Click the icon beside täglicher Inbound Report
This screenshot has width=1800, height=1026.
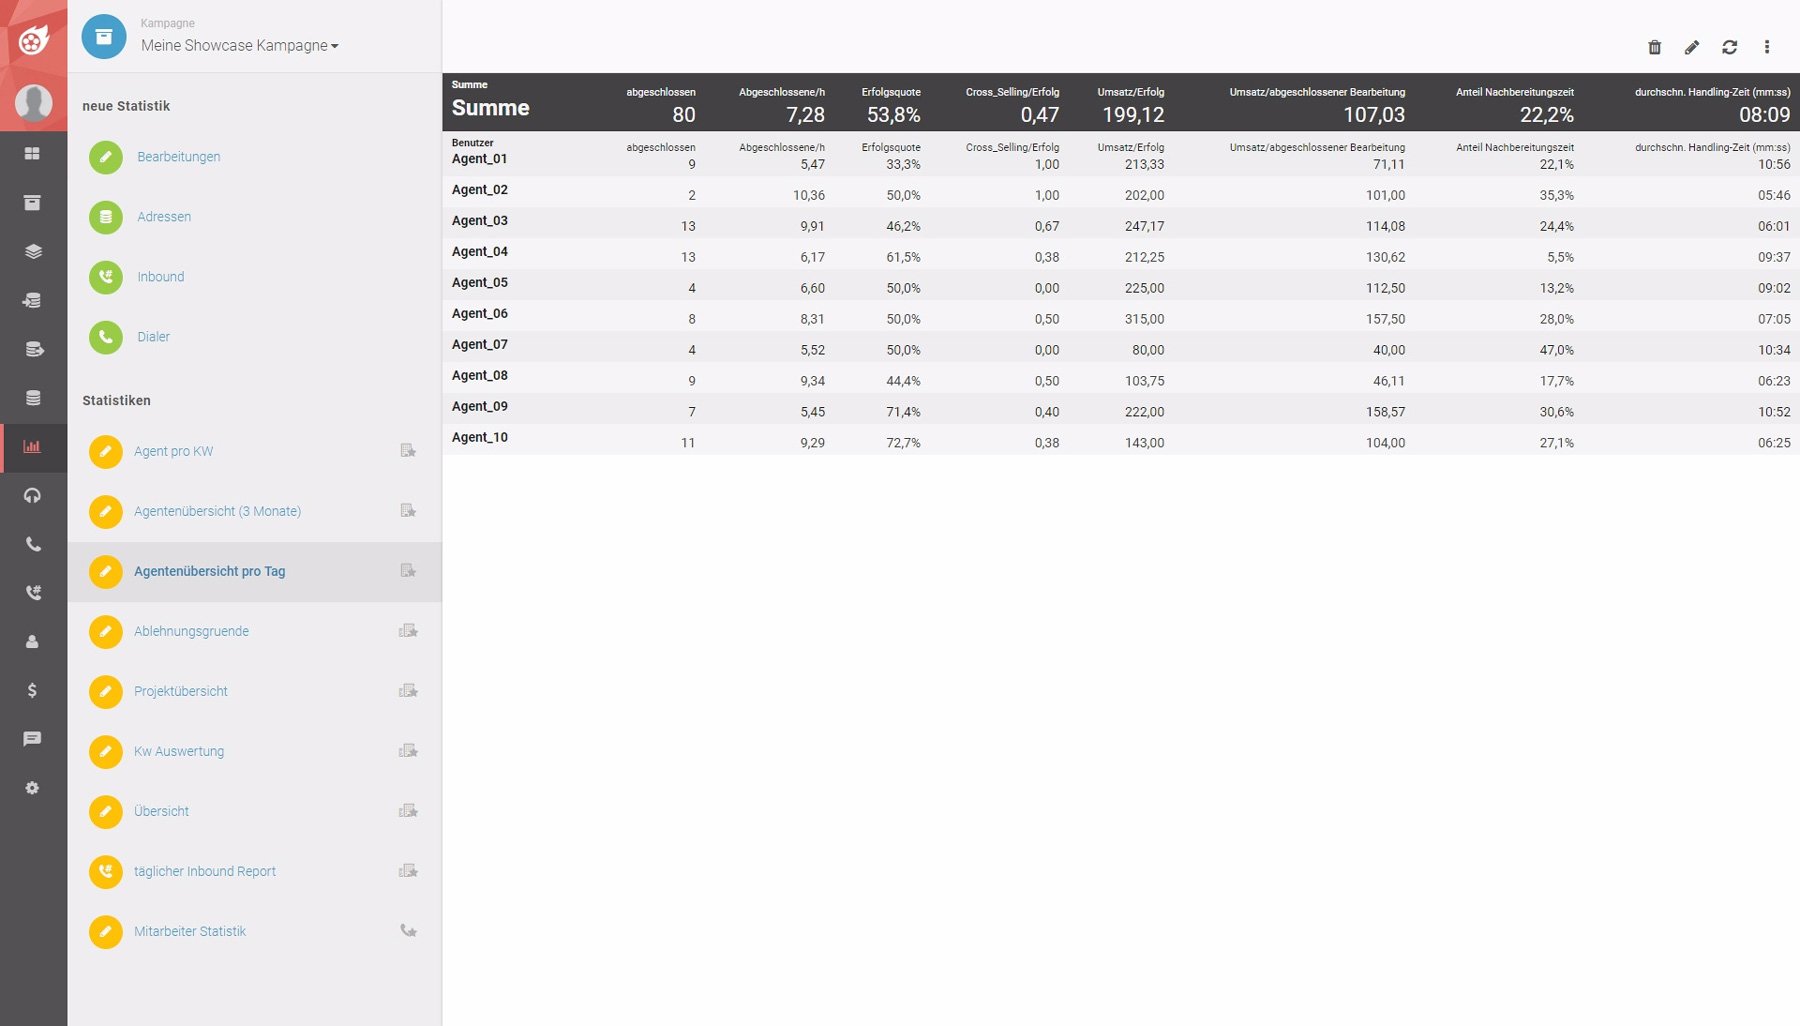click(408, 871)
